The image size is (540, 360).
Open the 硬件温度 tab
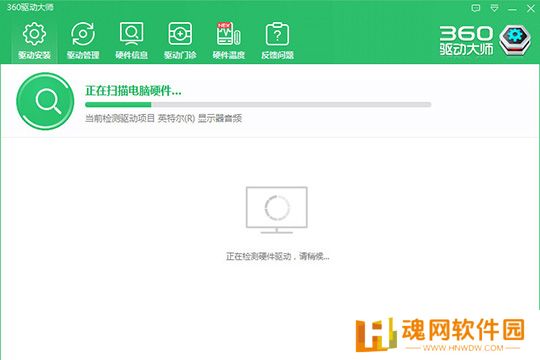(x=229, y=41)
